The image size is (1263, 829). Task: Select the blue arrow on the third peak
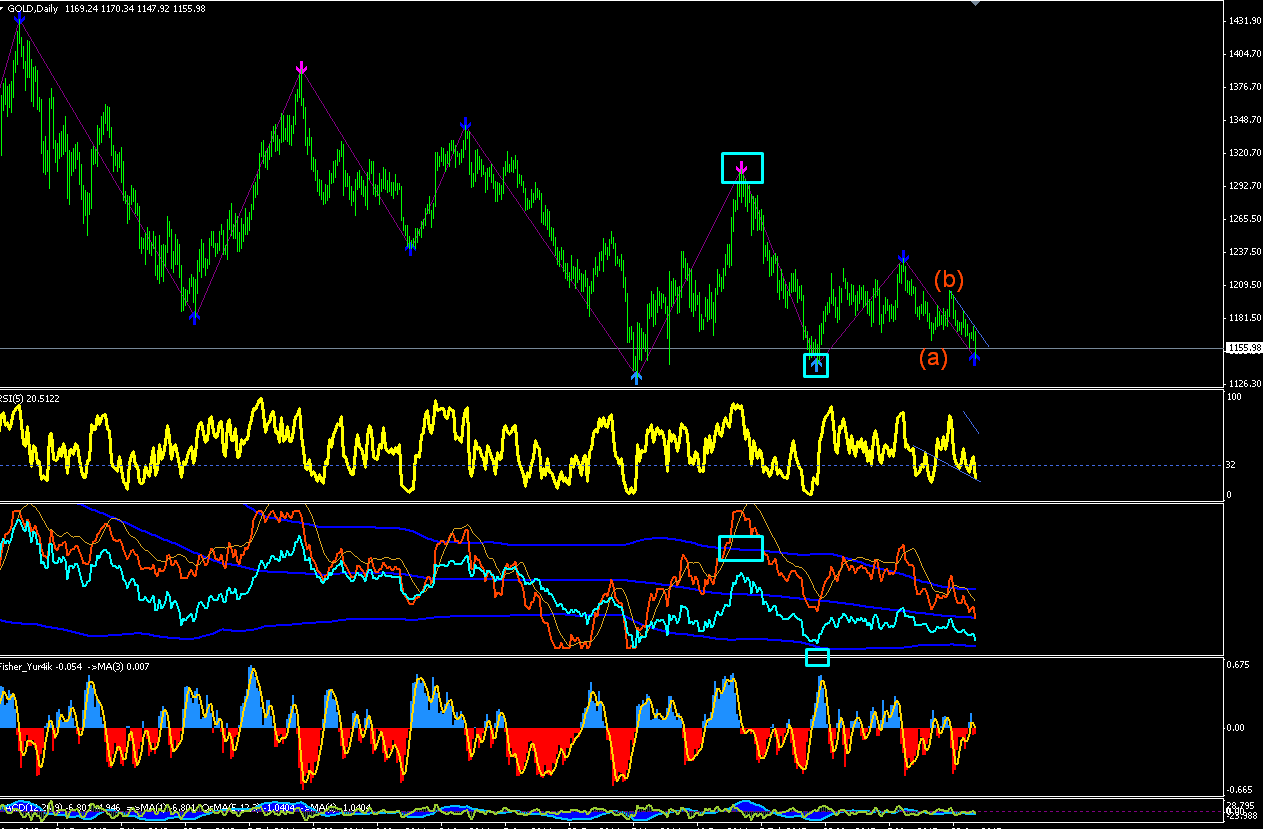[x=466, y=124]
